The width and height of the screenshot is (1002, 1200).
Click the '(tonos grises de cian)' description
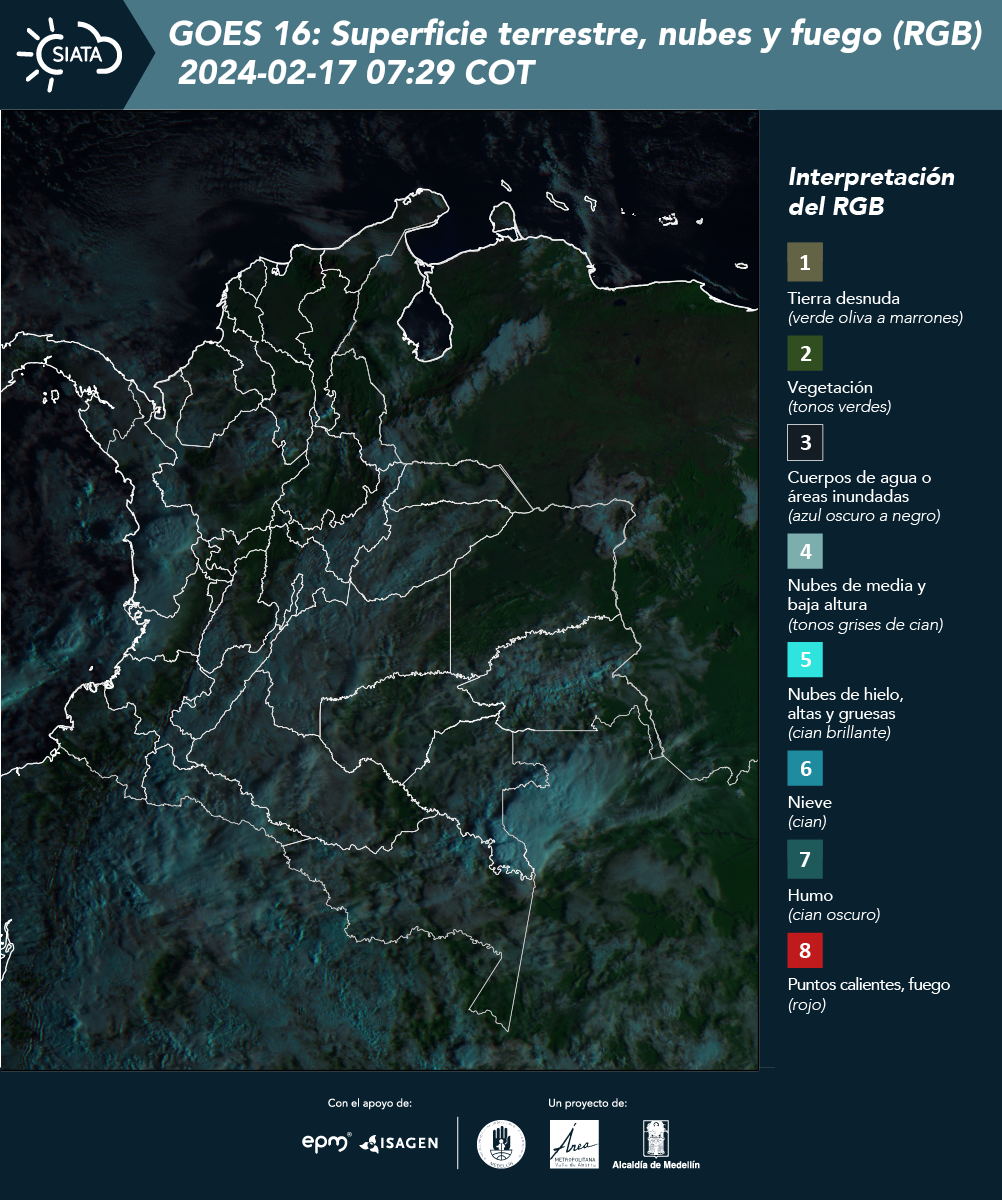point(865,625)
